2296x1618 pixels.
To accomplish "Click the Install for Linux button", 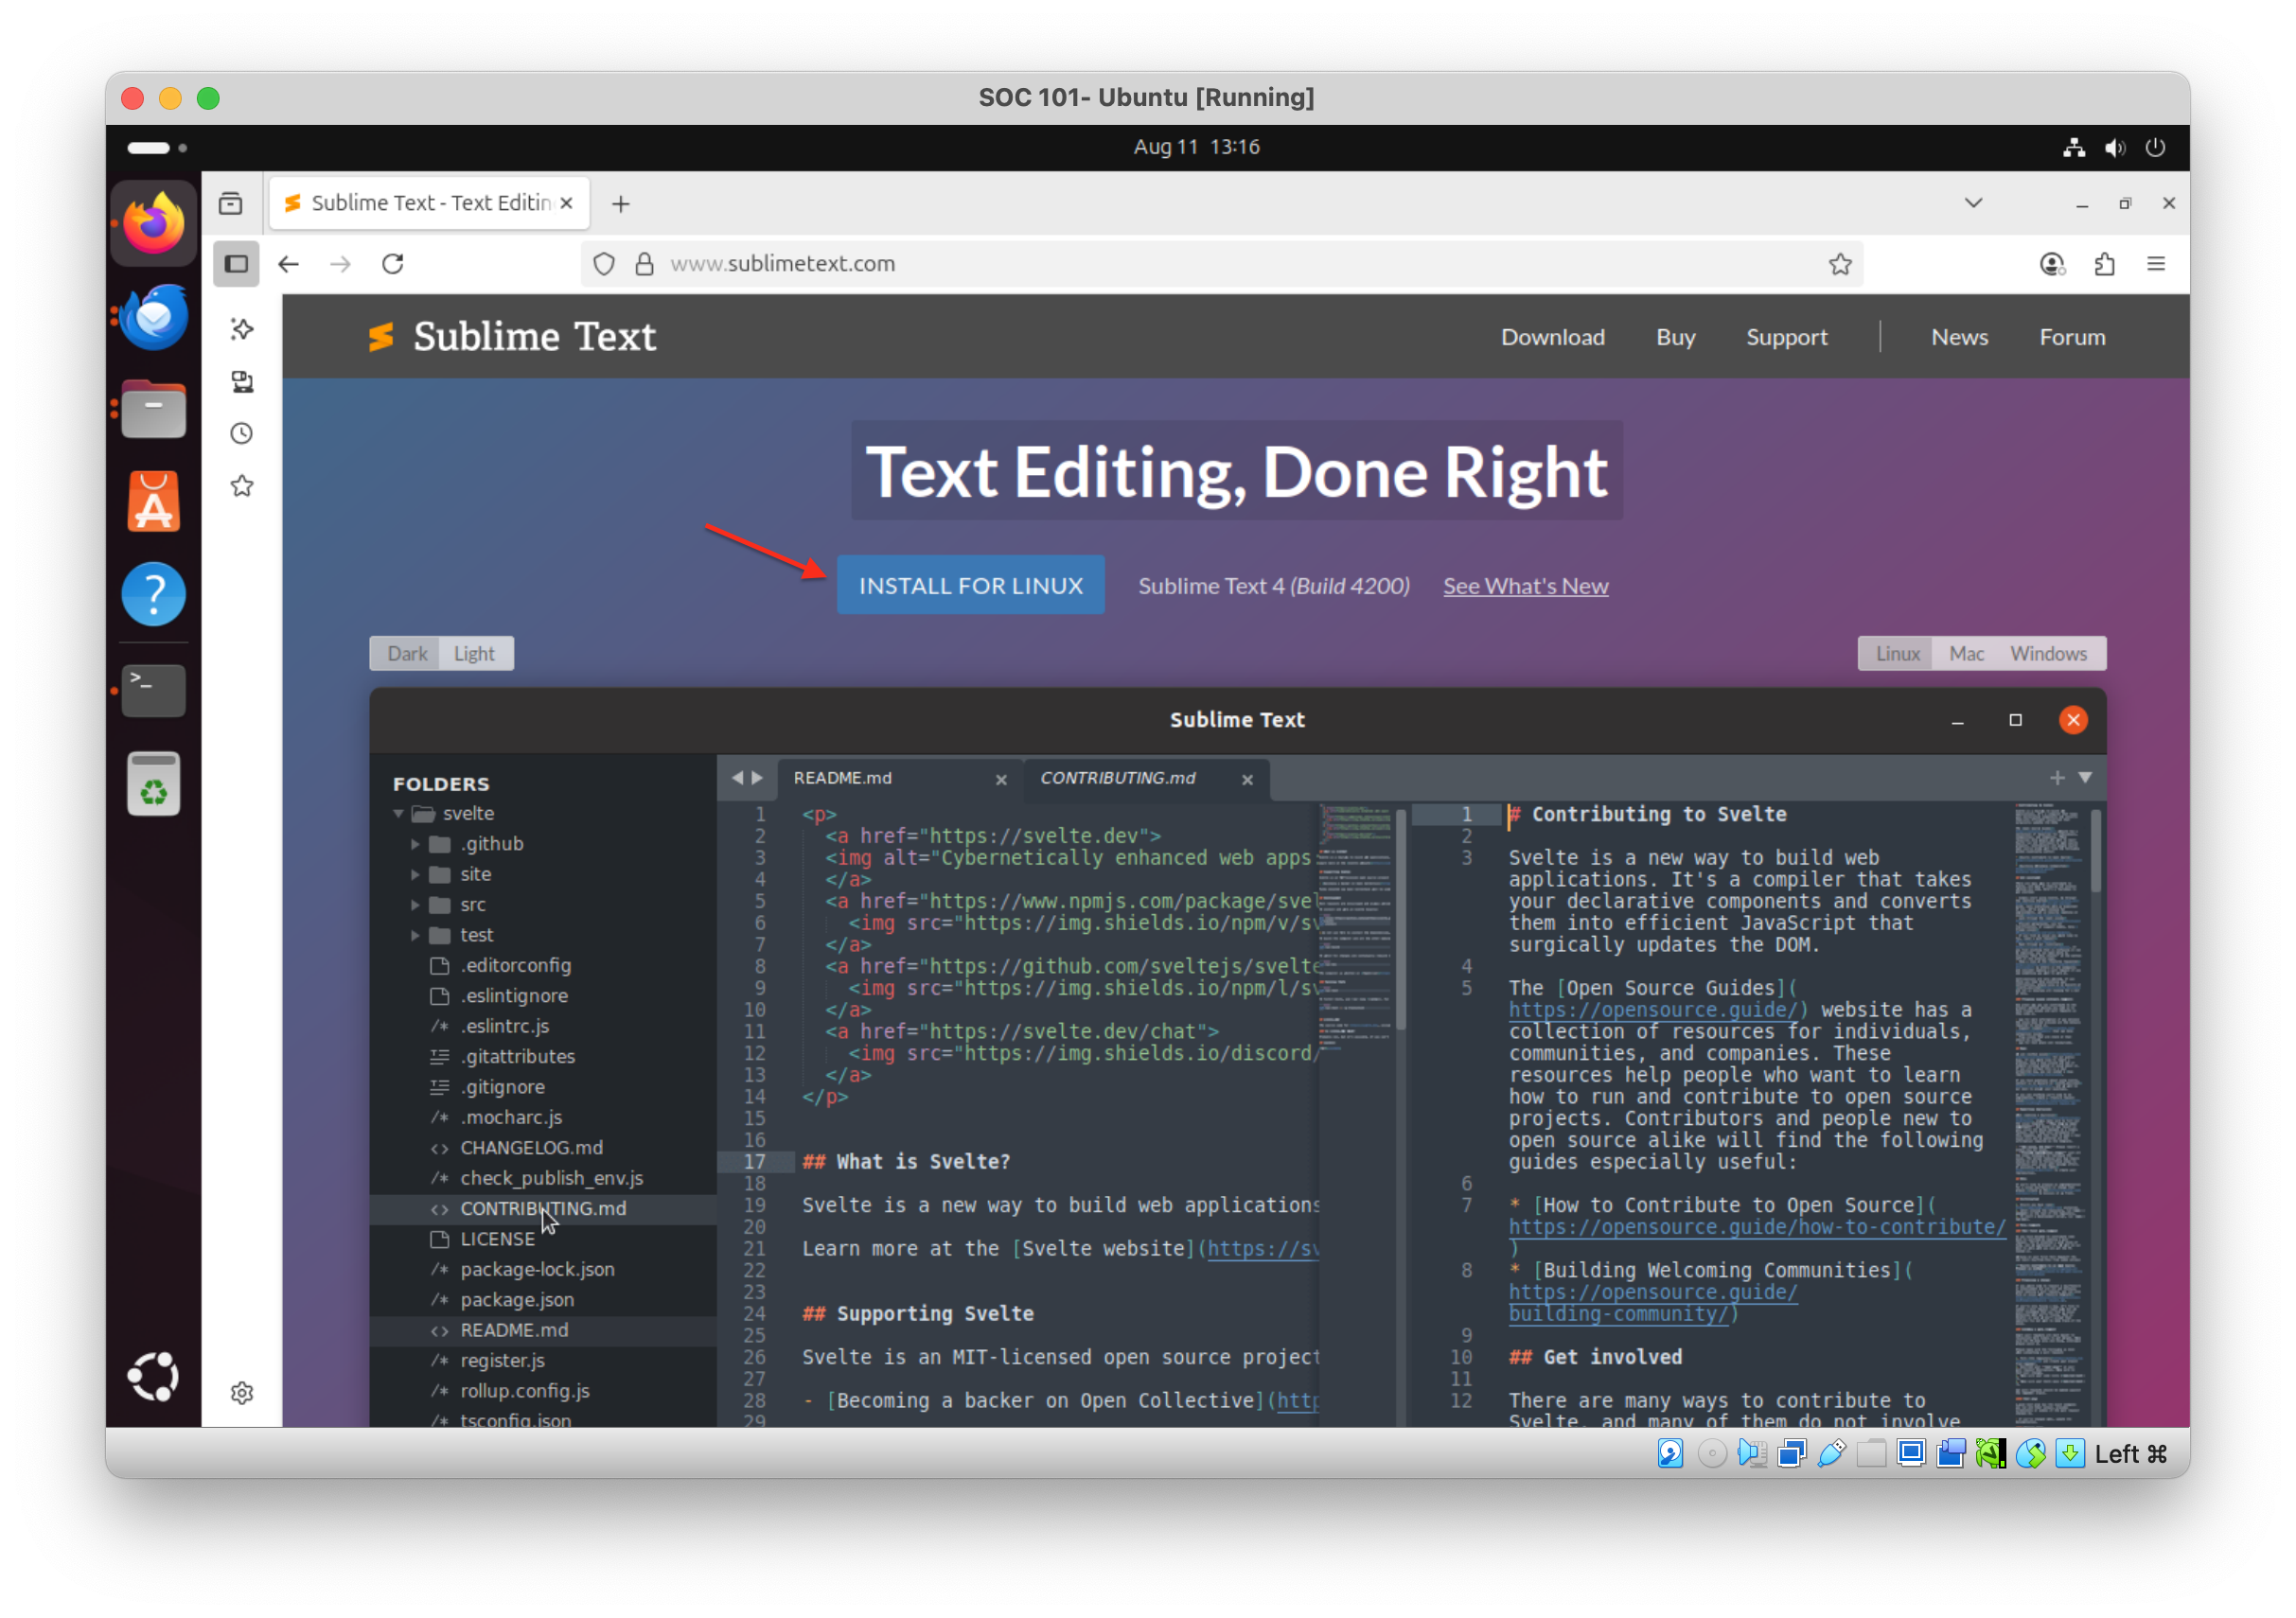I will click(970, 585).
